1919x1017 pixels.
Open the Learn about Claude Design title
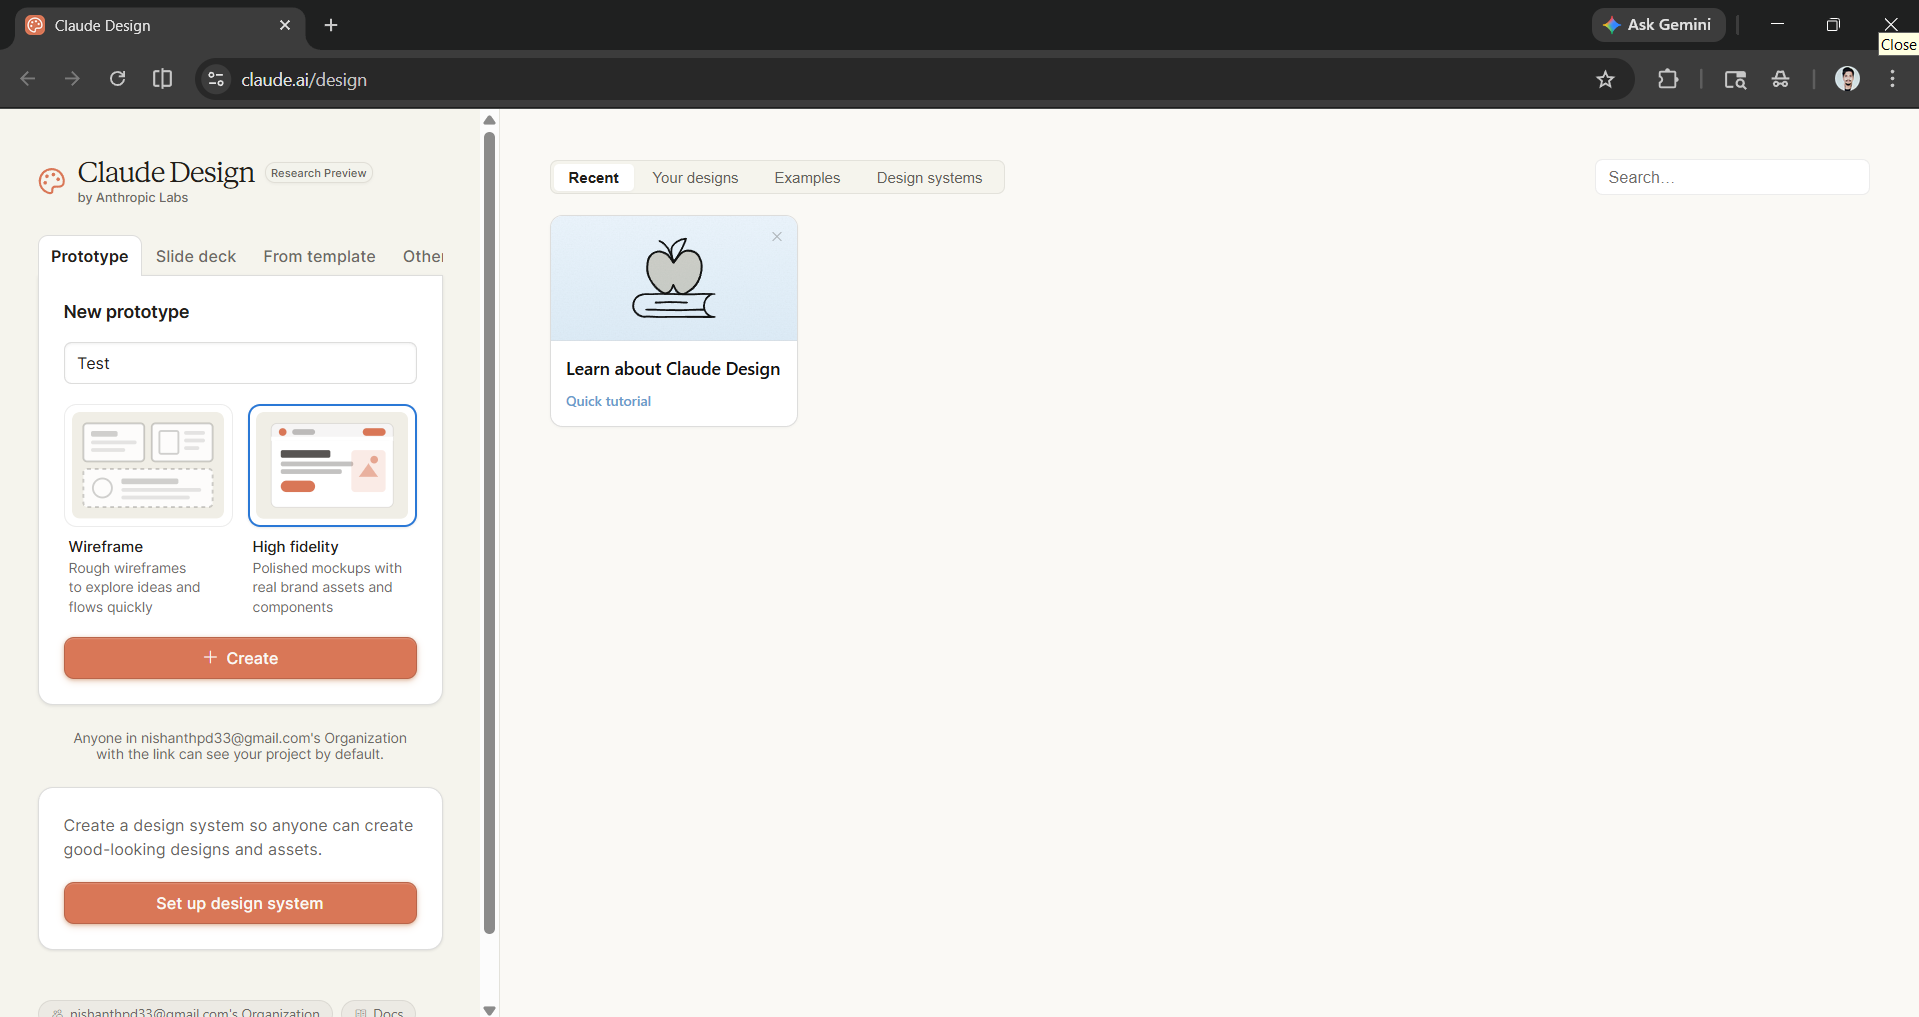pyautogui.click(x=673, y=369)
